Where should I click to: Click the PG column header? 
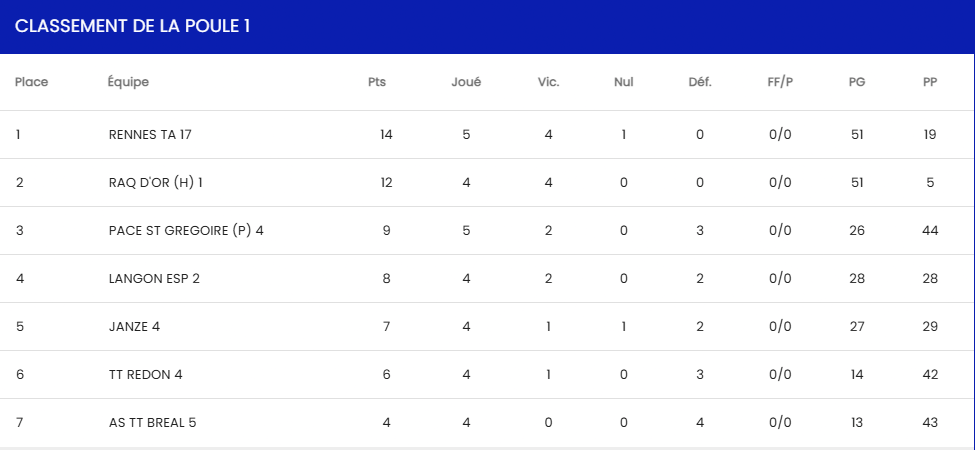click(857, 82)
